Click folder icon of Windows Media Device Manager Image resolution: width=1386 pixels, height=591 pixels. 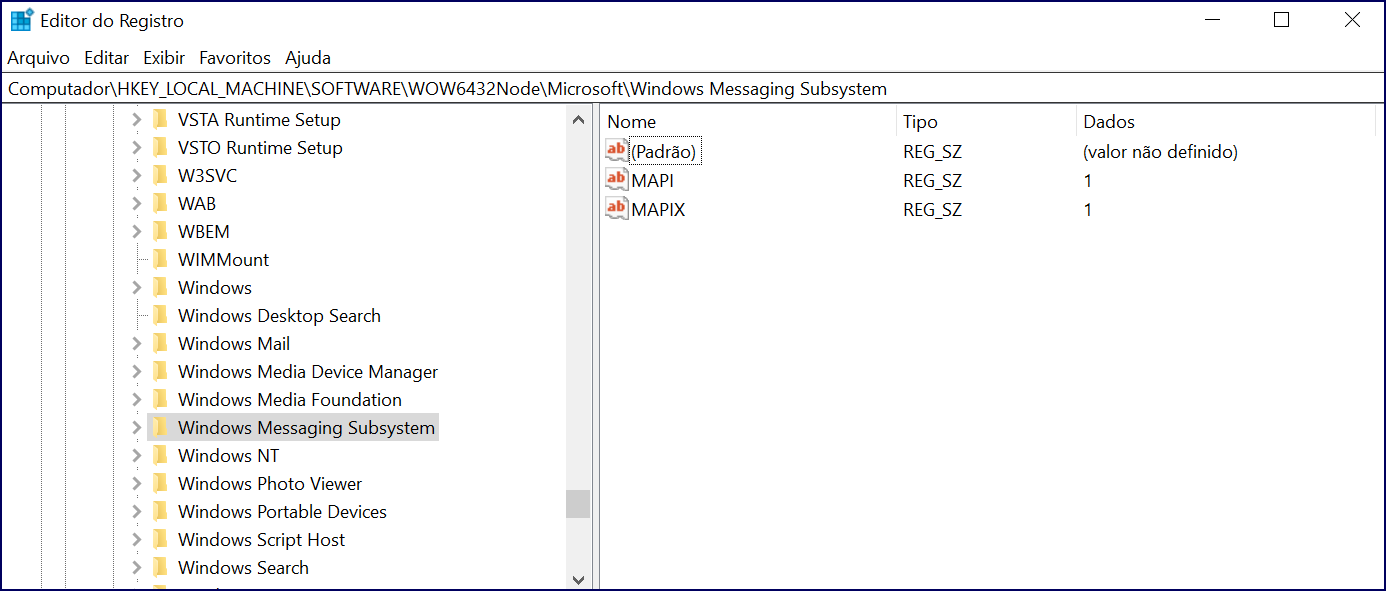(160, 371)
